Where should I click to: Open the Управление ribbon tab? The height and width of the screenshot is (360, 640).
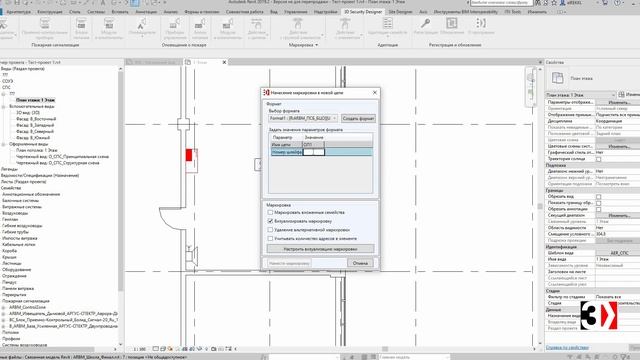(x=296, y=12)
